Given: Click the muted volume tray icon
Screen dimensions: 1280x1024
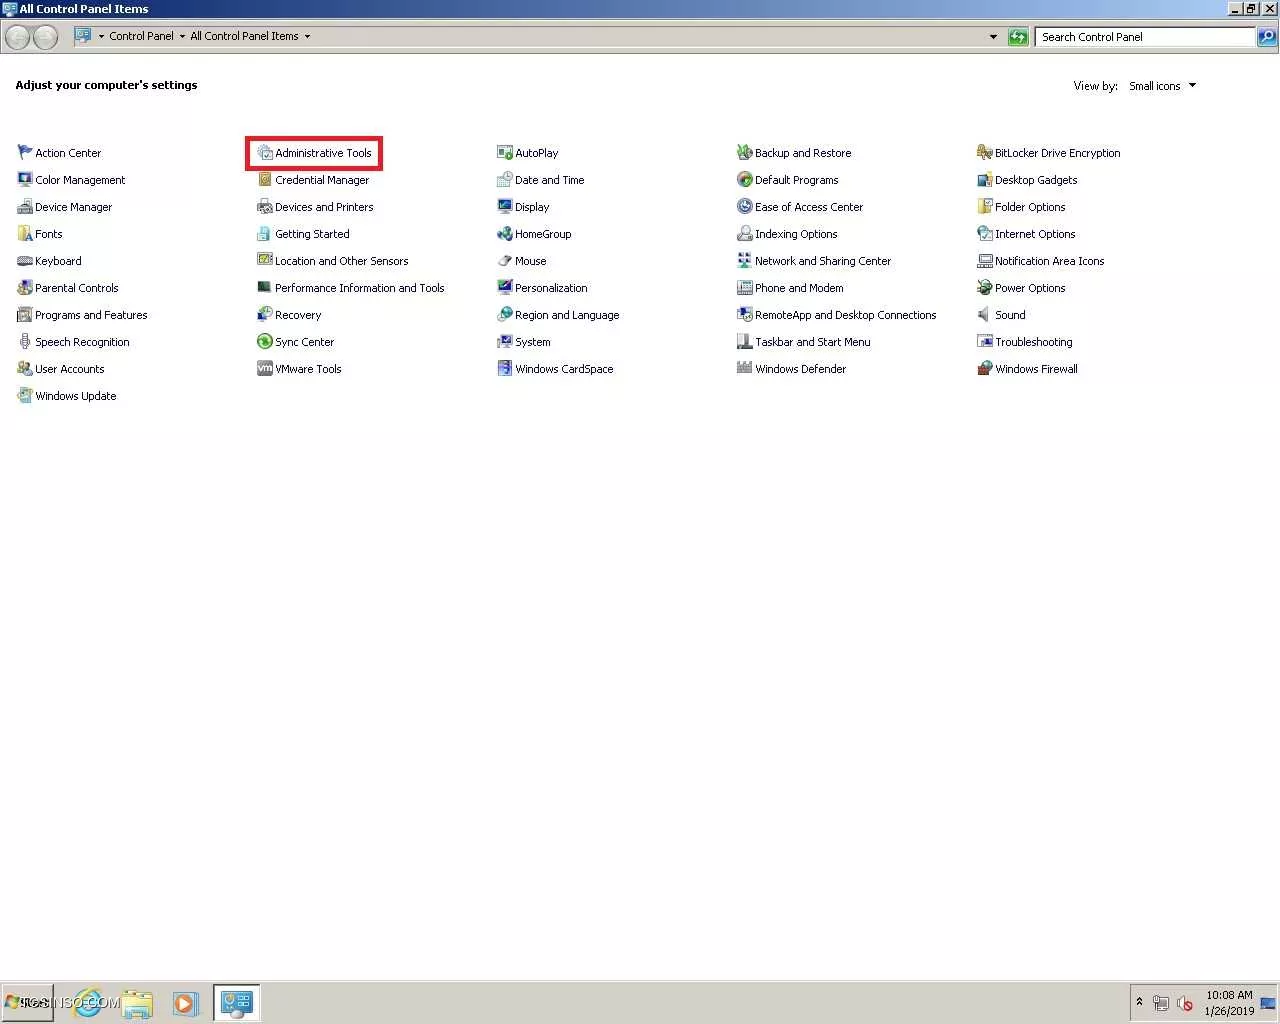Looking at the screenshot, I should click(1185, 1003).
